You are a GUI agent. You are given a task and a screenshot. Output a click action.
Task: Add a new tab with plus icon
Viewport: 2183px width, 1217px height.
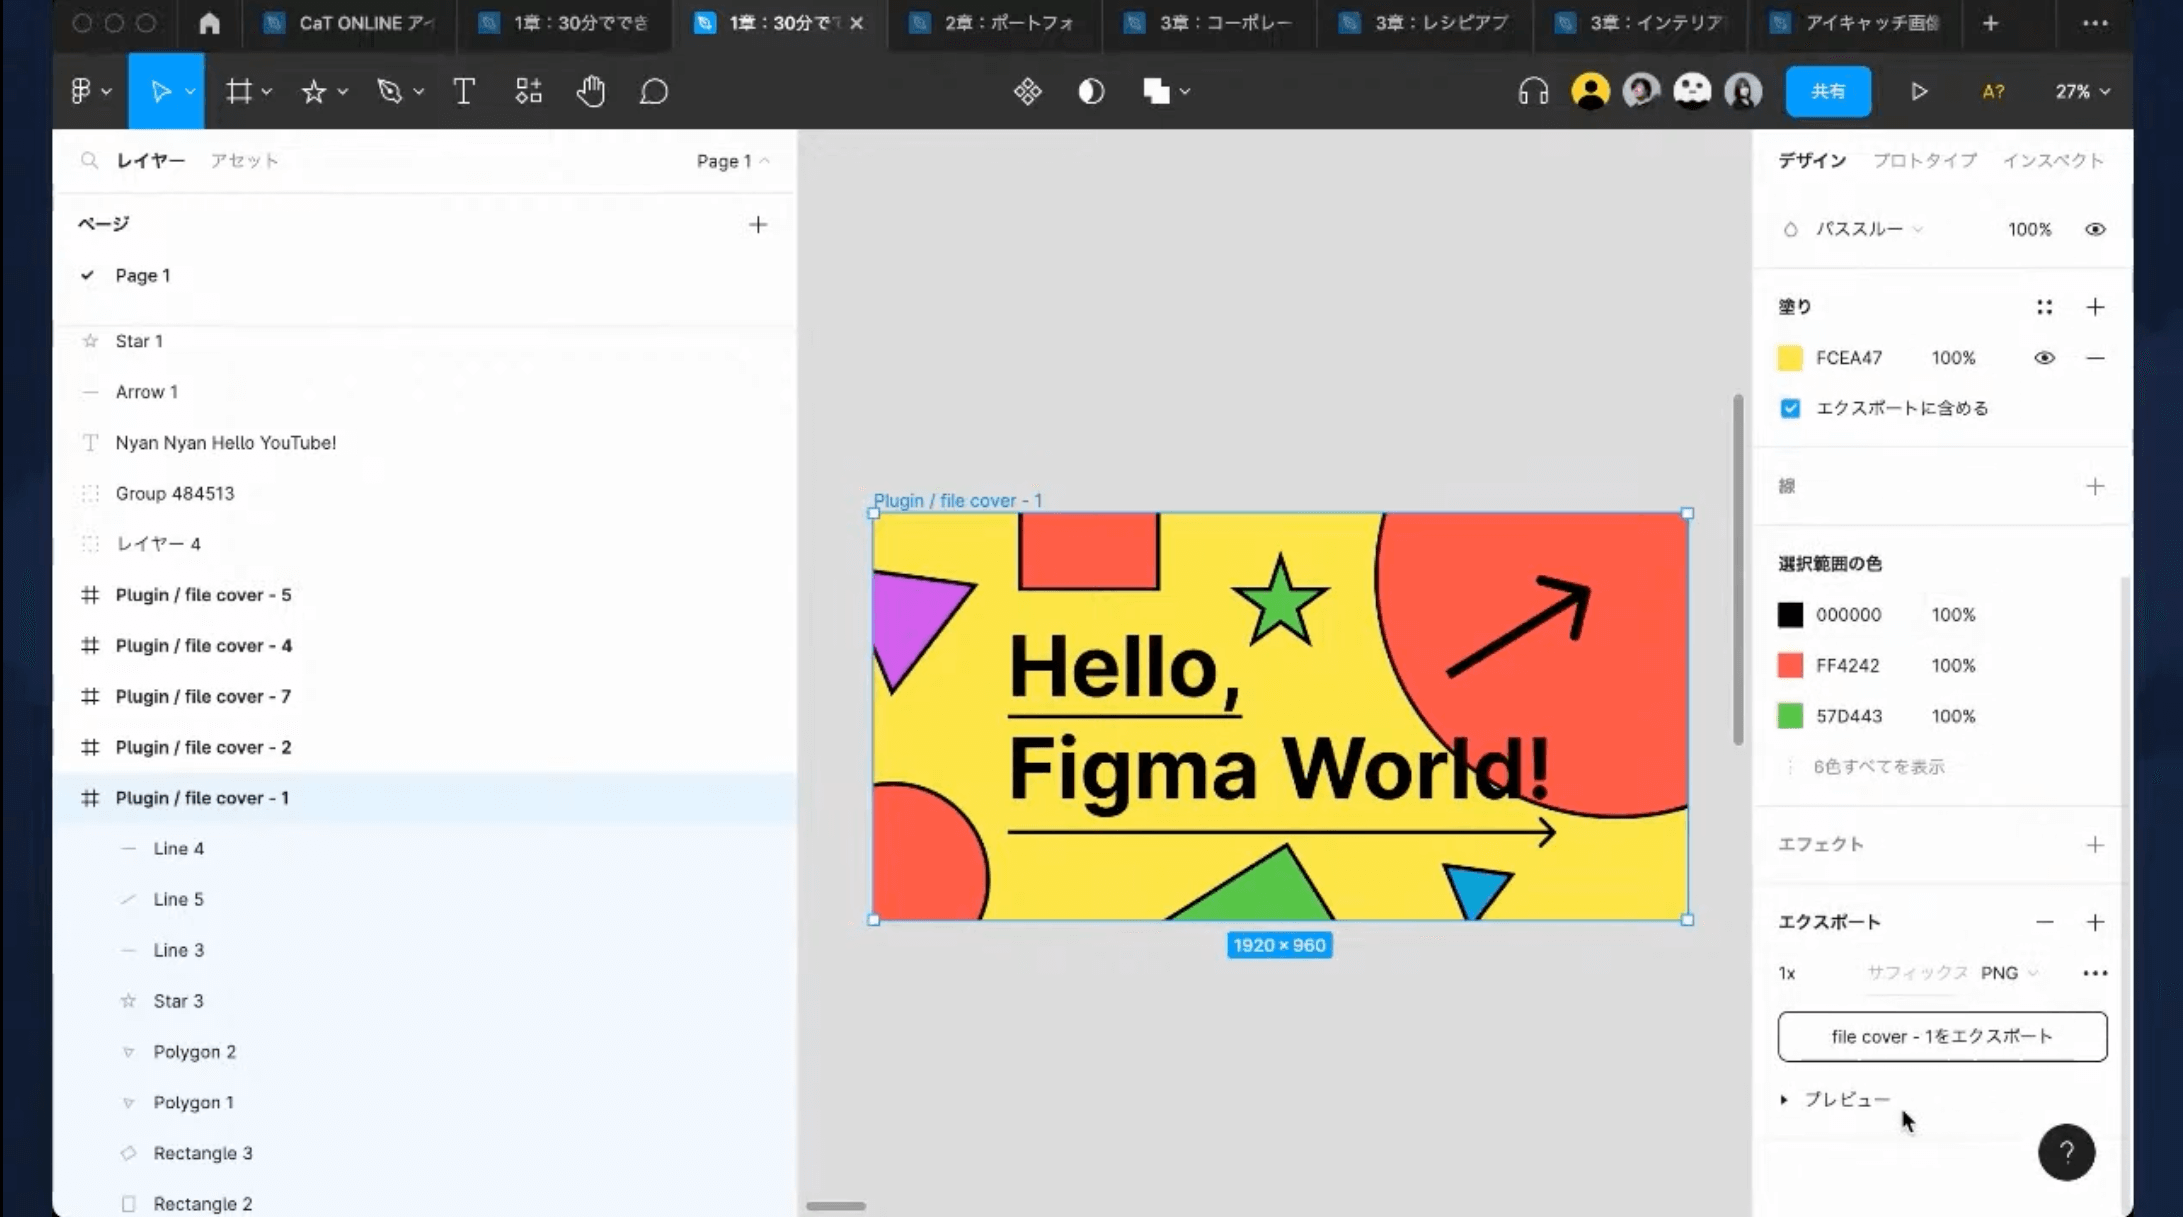click(1990, 23)
